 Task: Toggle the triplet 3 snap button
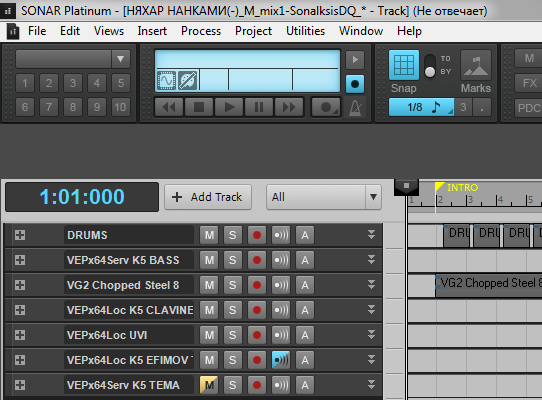pos(463,107)
